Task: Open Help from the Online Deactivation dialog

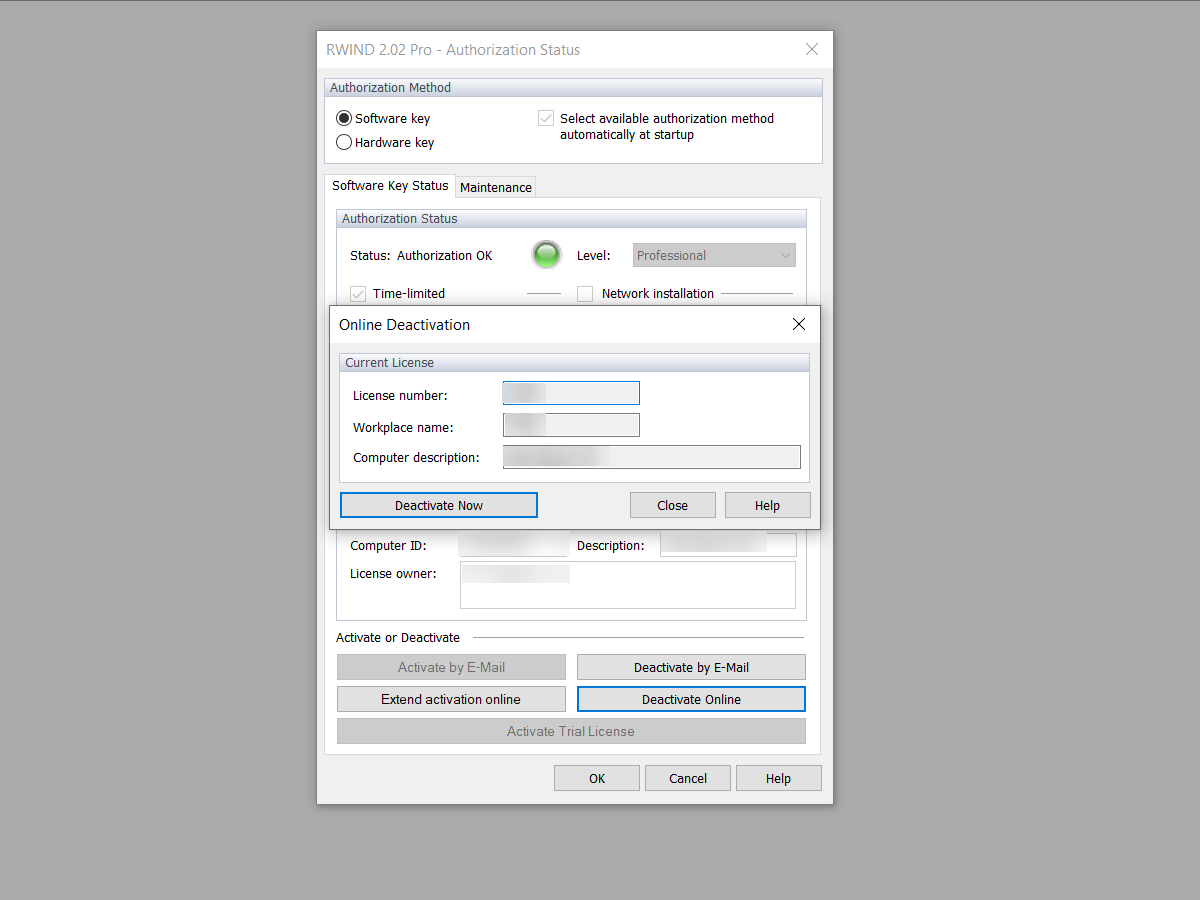Action: pyautogui.click(x=767, y=505)
